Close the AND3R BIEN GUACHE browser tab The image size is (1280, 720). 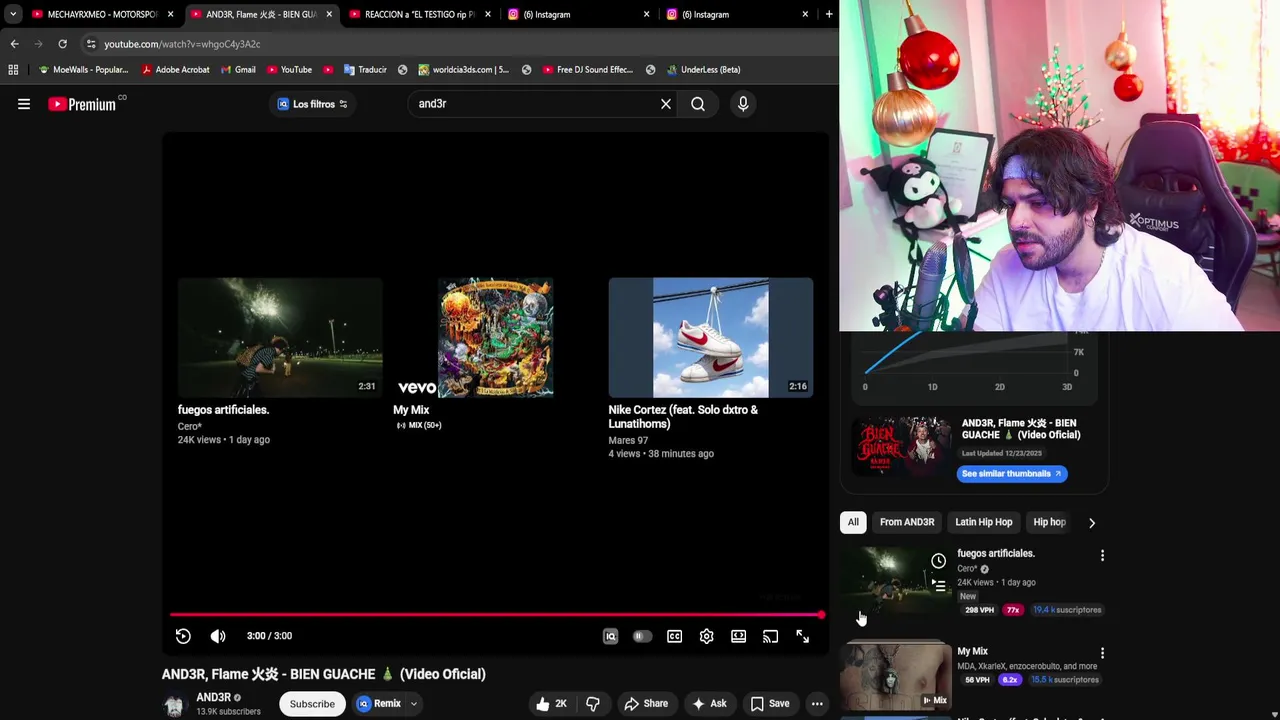click(x=329, y=14)
